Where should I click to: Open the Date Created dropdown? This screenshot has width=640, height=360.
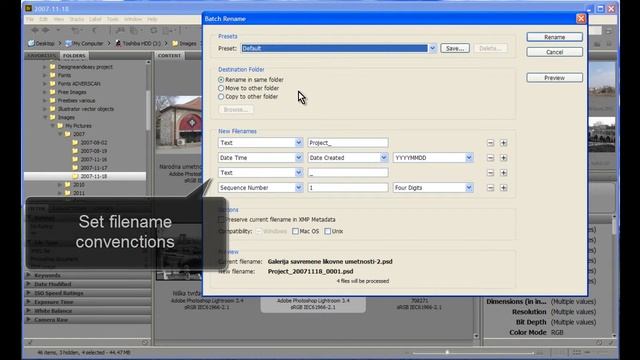coord(384,158)
